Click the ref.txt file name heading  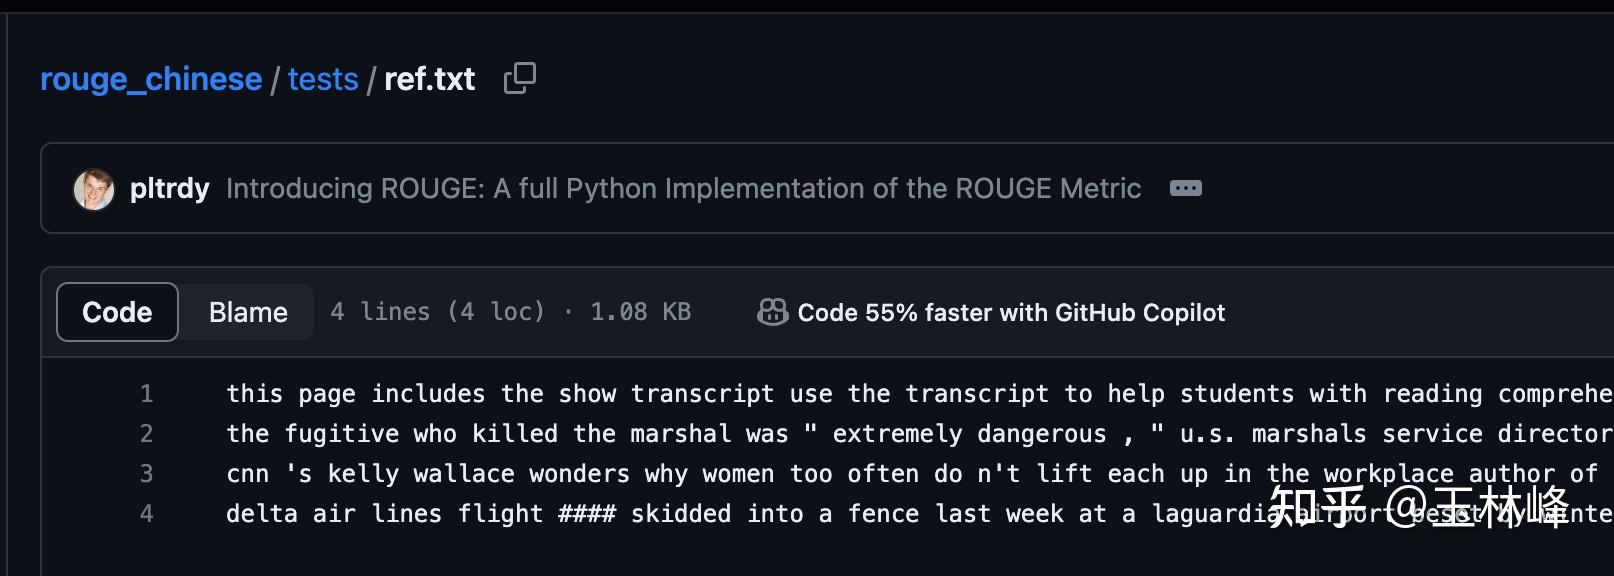coord(429,79)
